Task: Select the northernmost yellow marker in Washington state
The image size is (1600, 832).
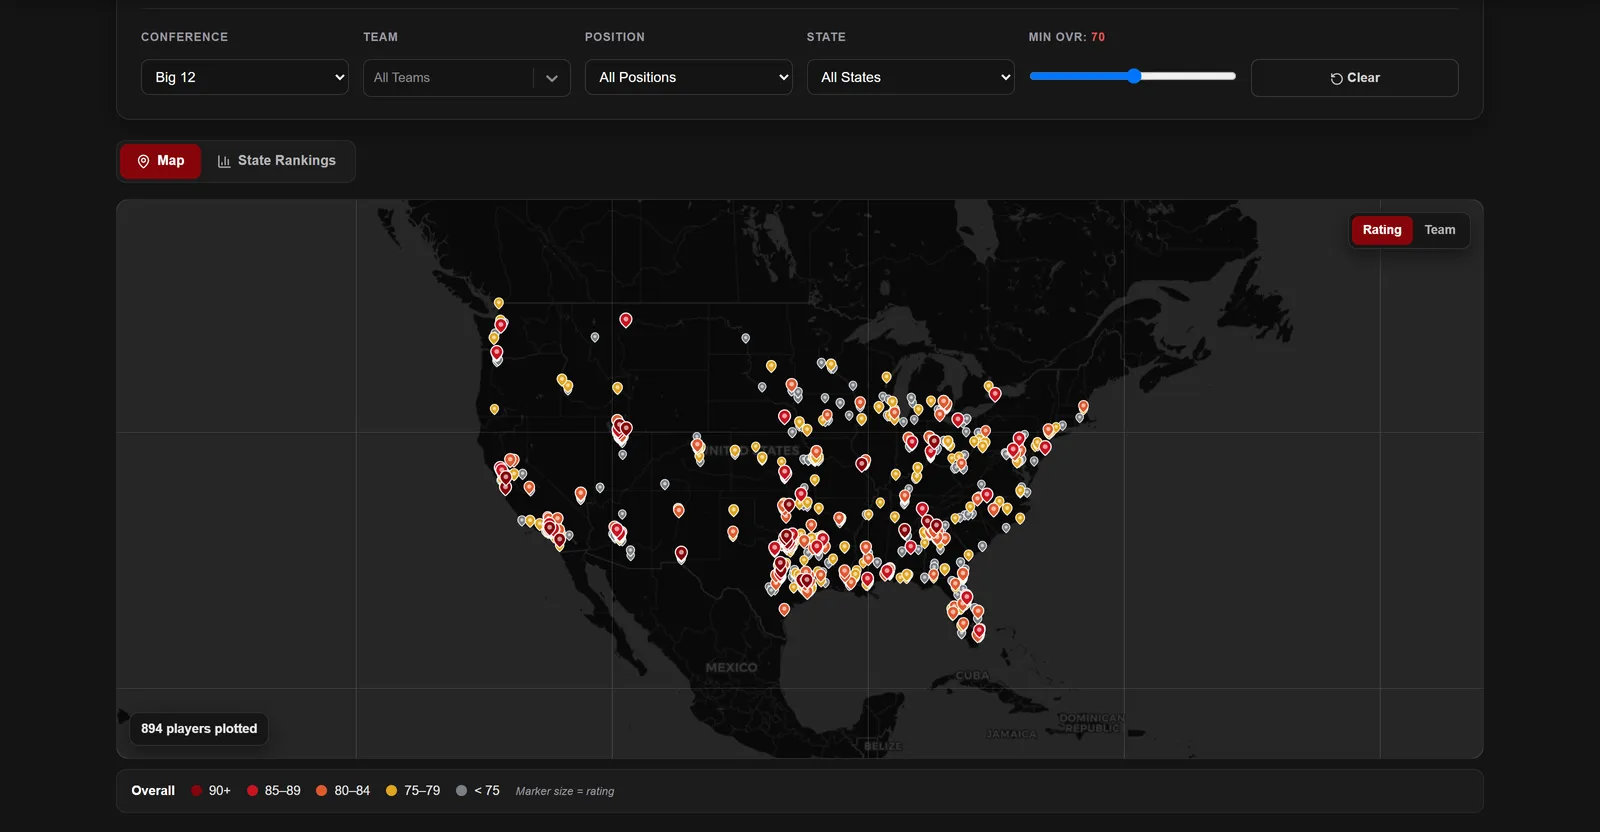Action: 498,303
